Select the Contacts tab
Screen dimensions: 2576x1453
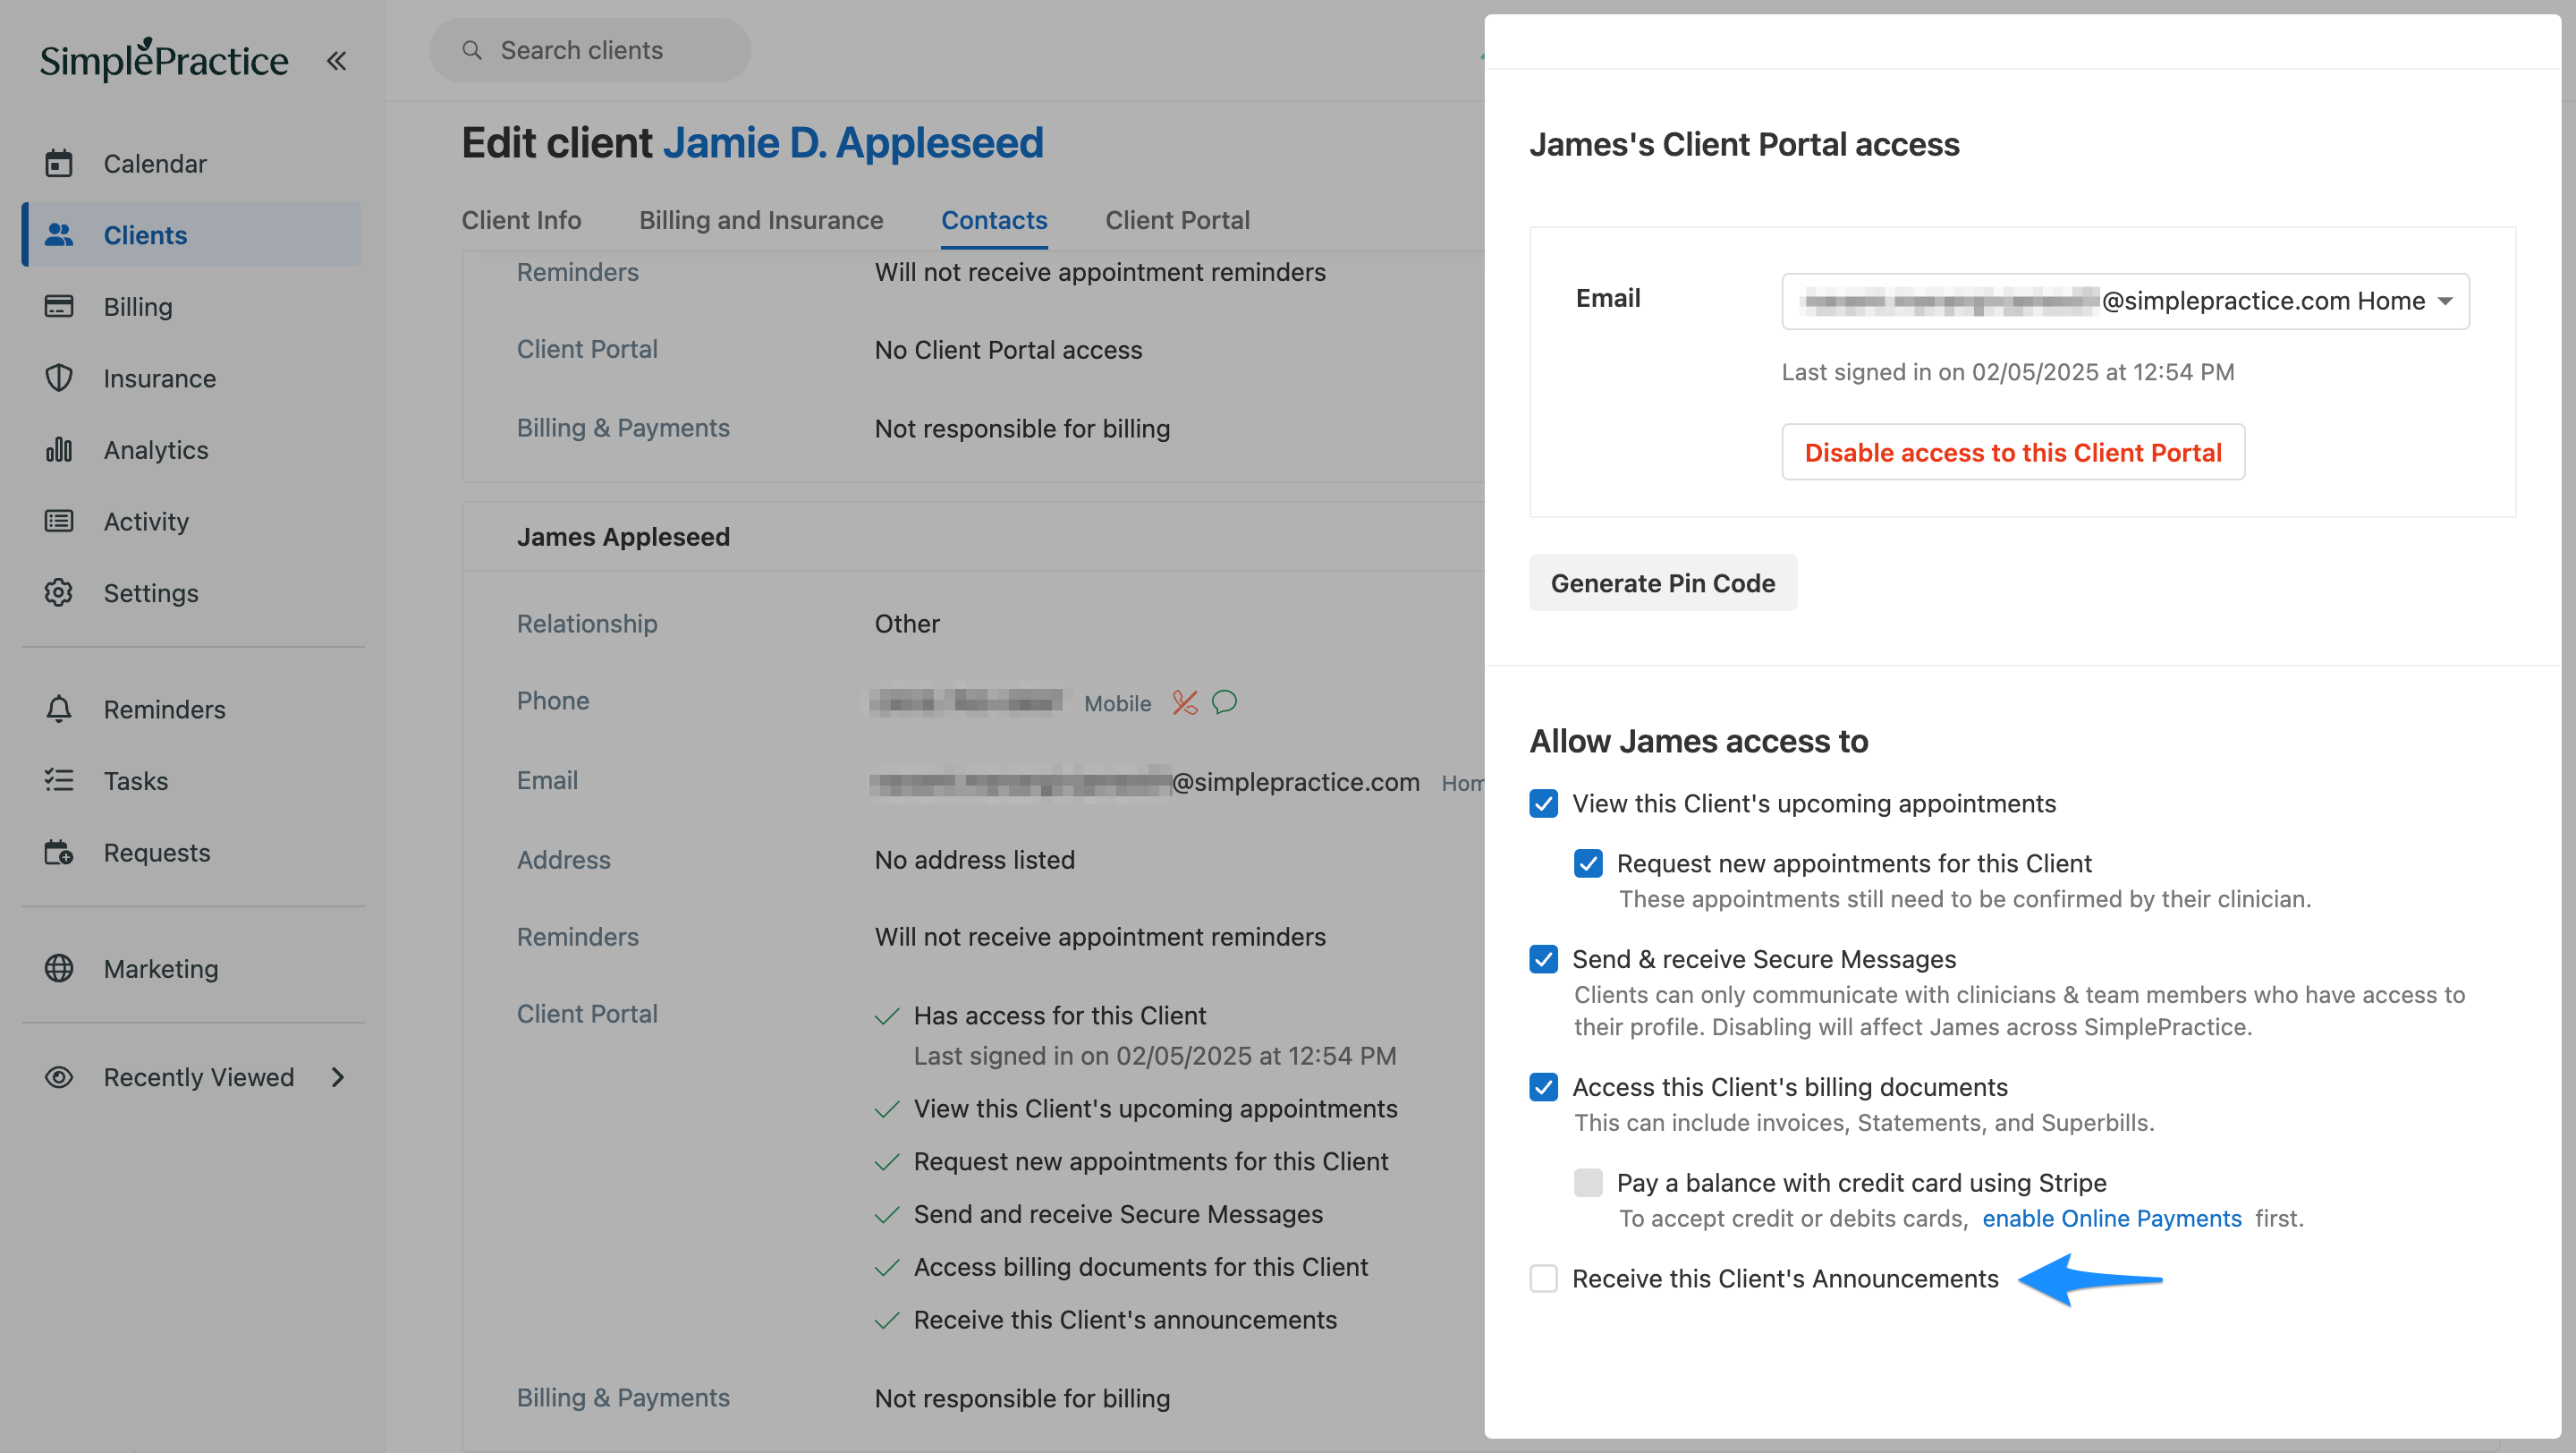(x=994, y=220)
